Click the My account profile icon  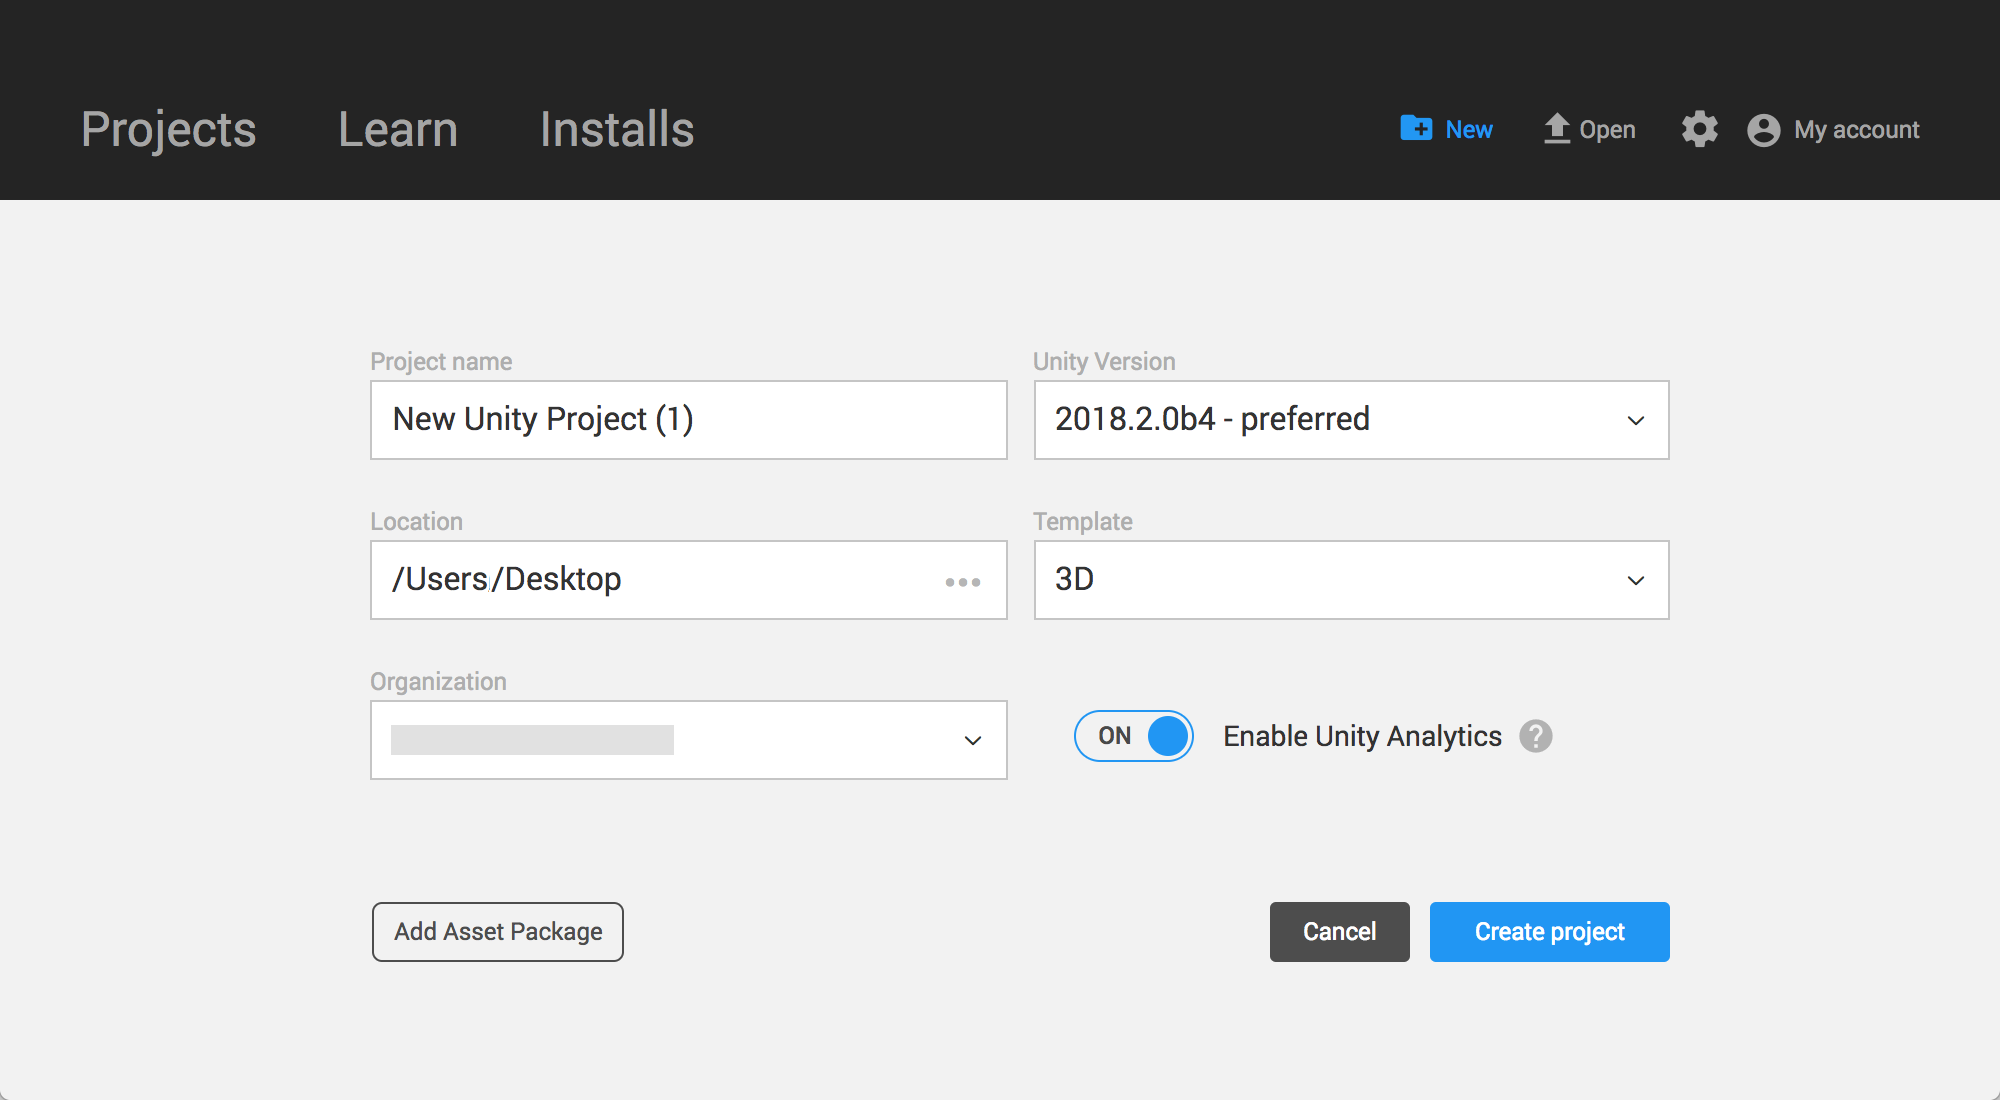pos(1763,130)
